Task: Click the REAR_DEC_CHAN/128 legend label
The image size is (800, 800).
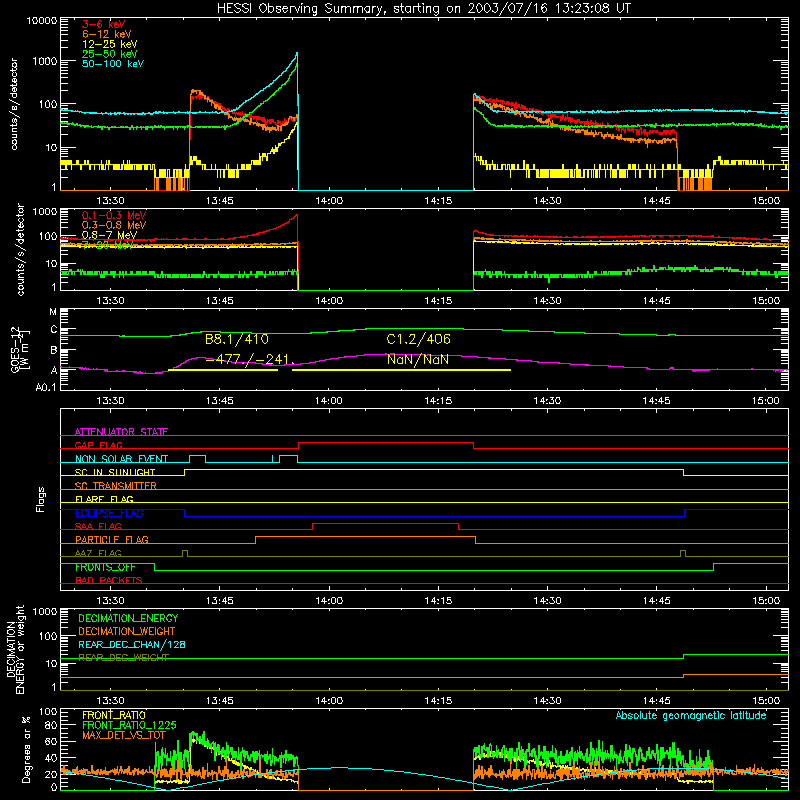Action: 132,645
